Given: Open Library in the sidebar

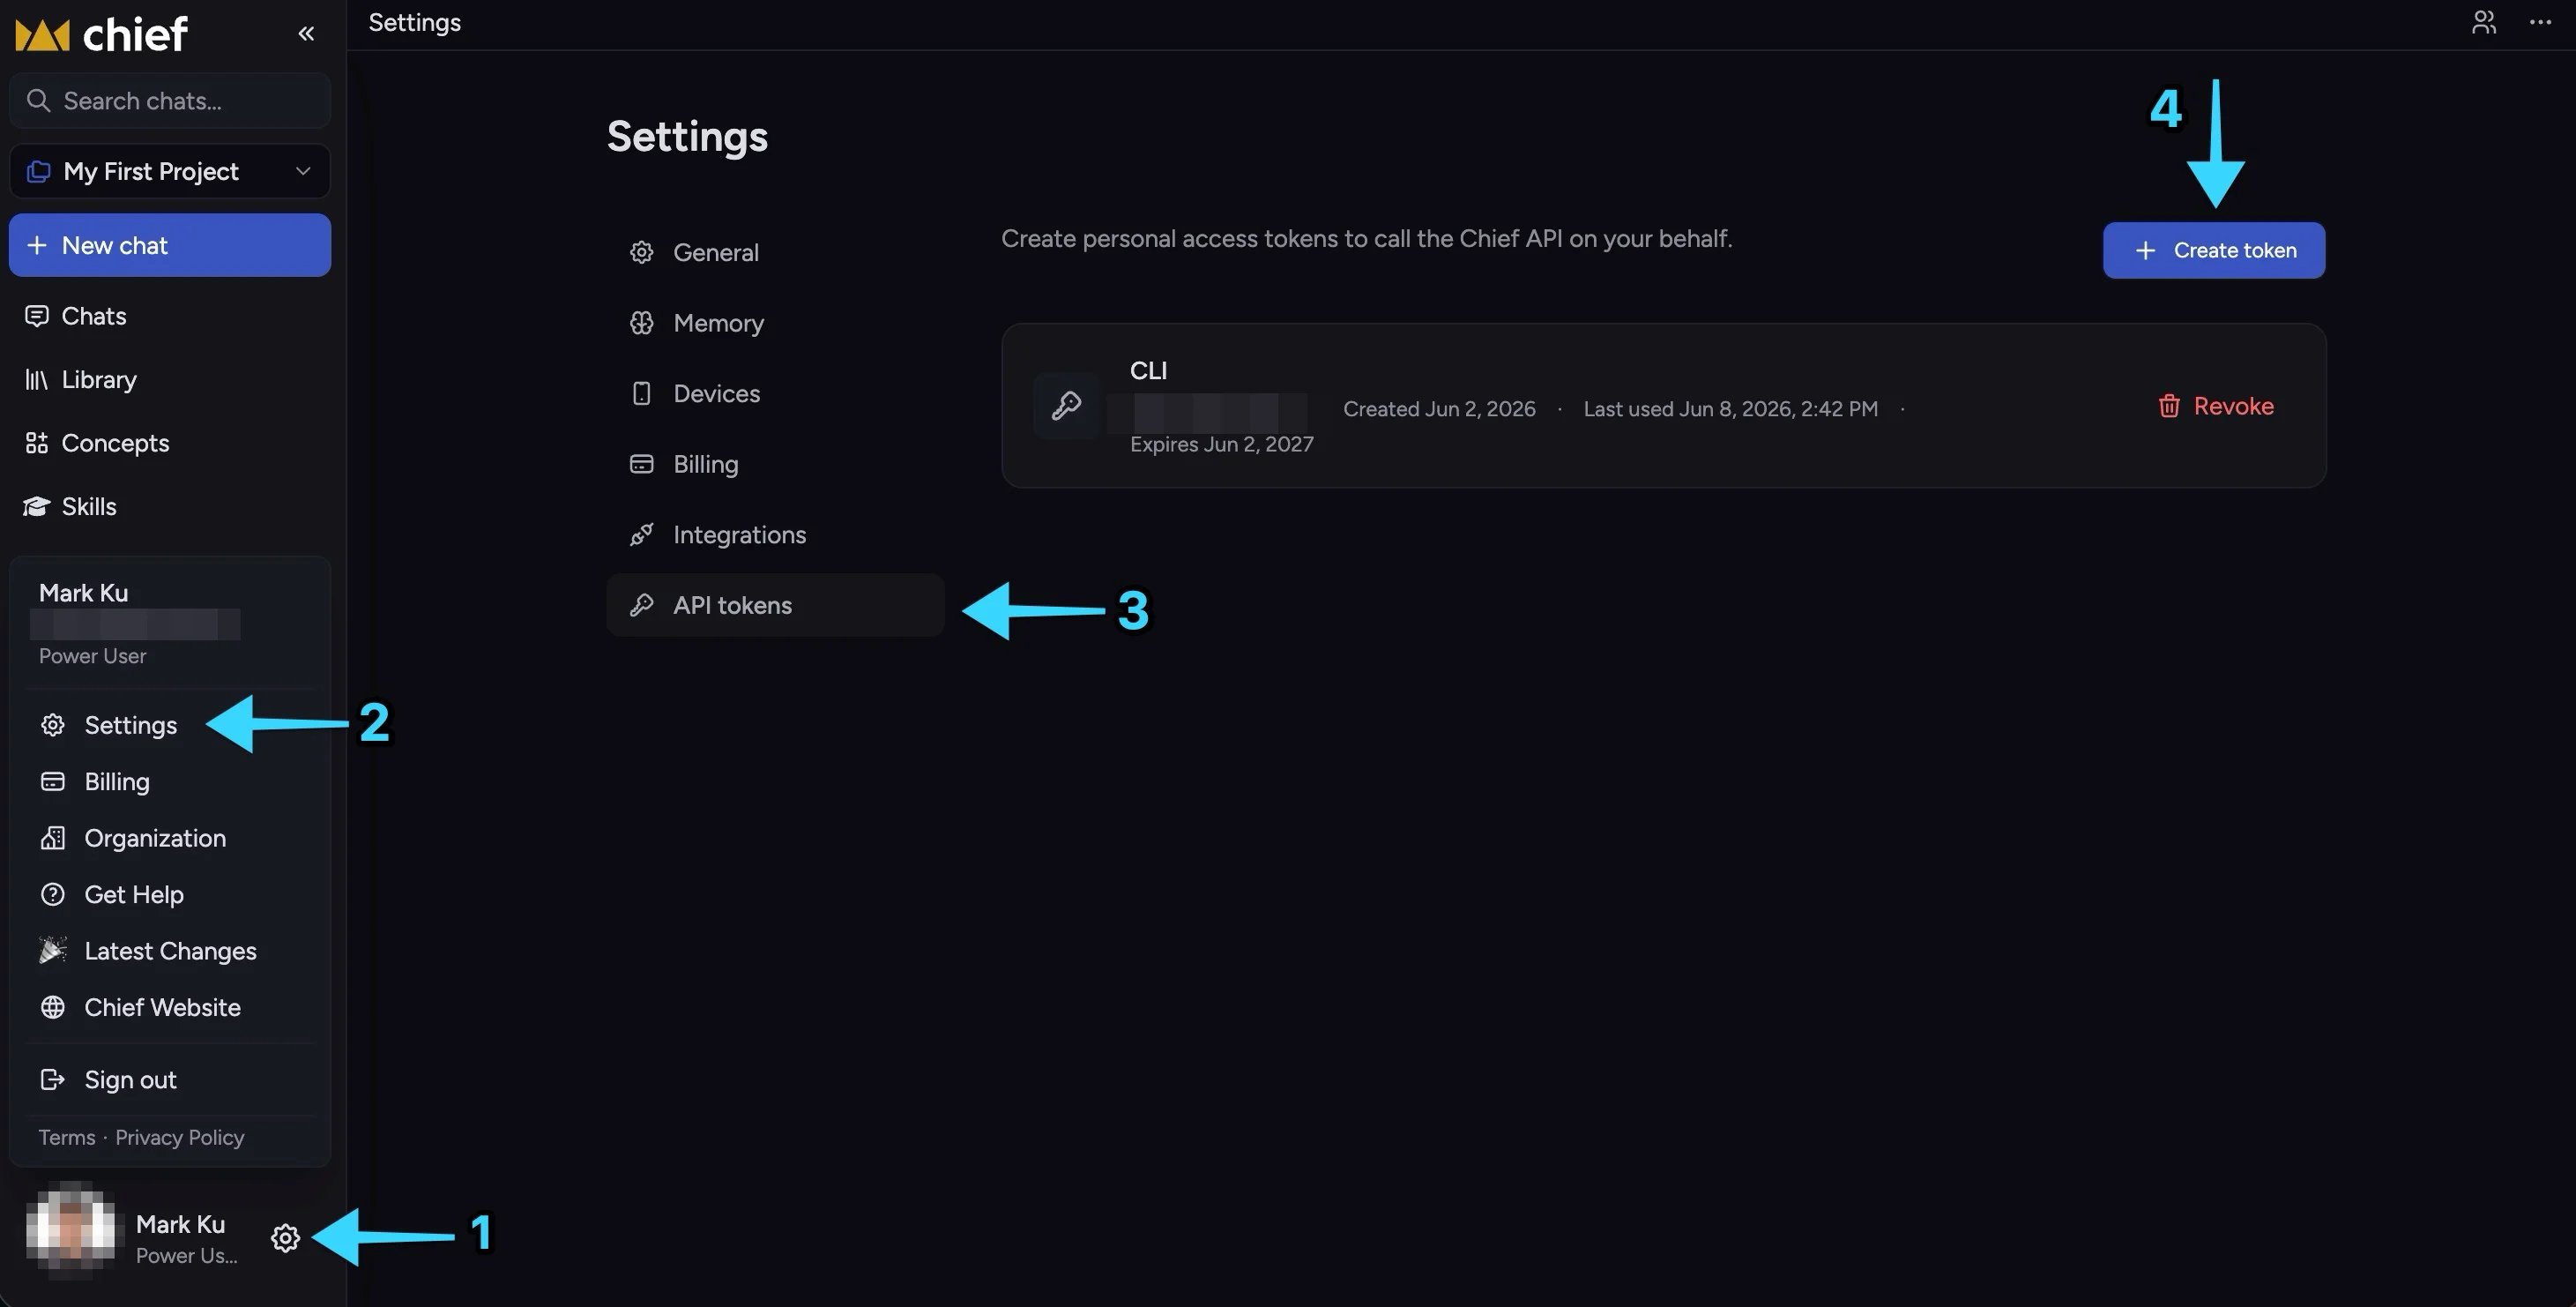Looking at the screenshot, I should 170,380.
